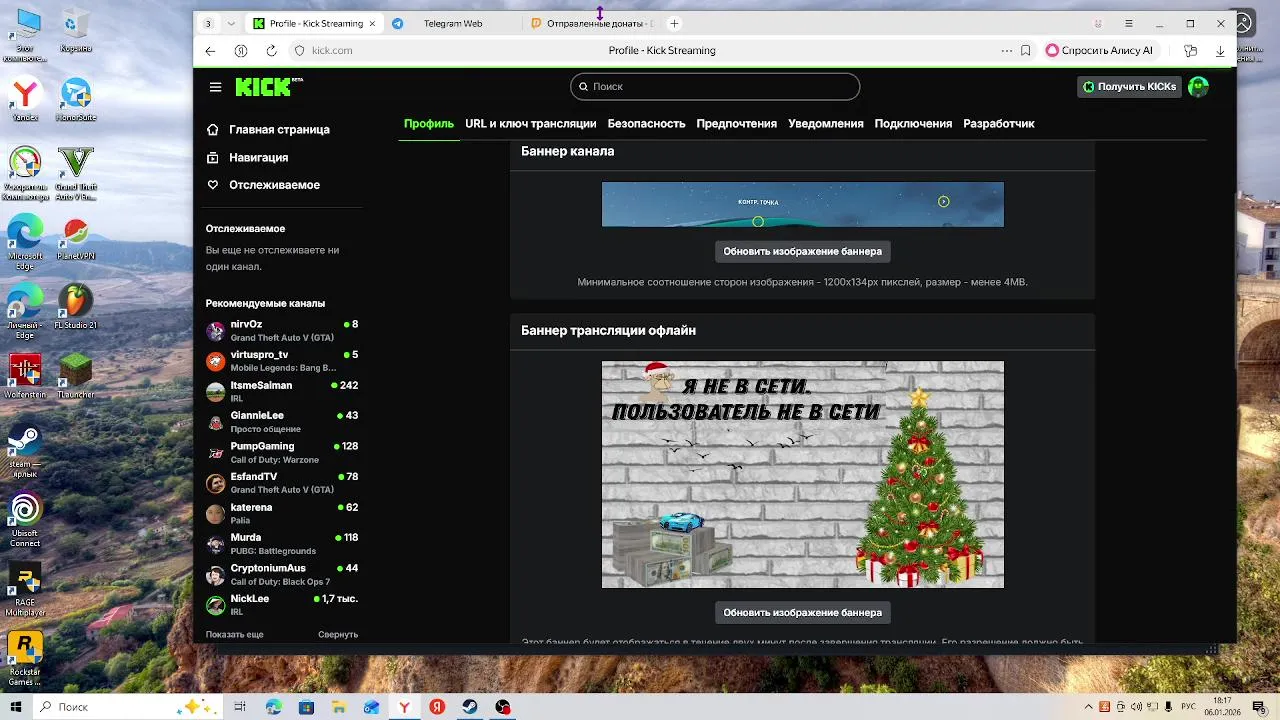Screen dimensions: 1280x720
Task: Switch to the Отправленные донаты tab
Action: point(590,23)
